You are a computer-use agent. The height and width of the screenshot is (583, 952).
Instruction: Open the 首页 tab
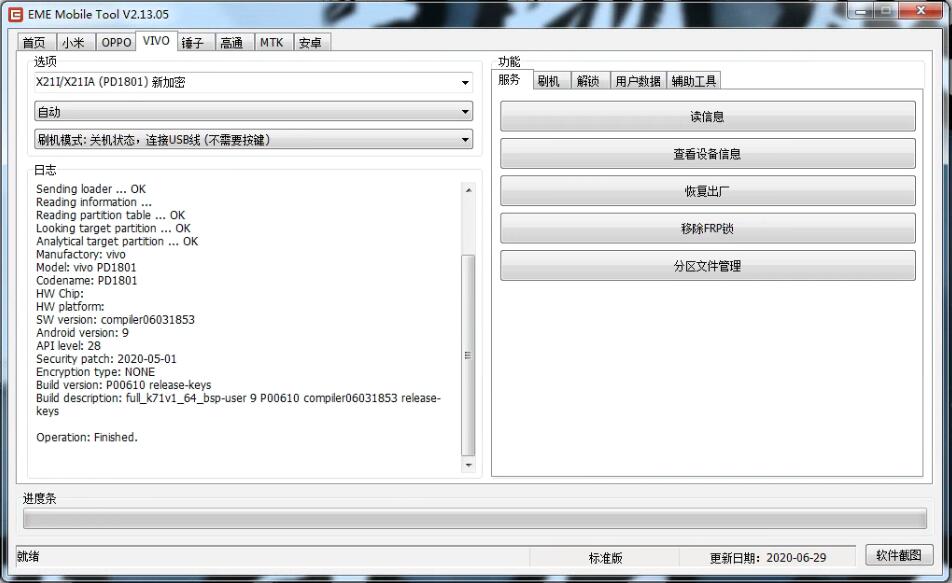[x=35, y=43]
